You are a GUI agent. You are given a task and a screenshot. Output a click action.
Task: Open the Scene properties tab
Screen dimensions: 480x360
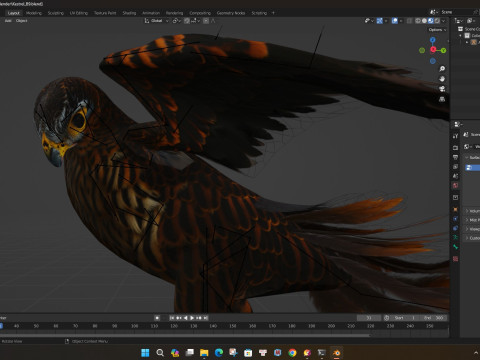[x=455, y=176]
